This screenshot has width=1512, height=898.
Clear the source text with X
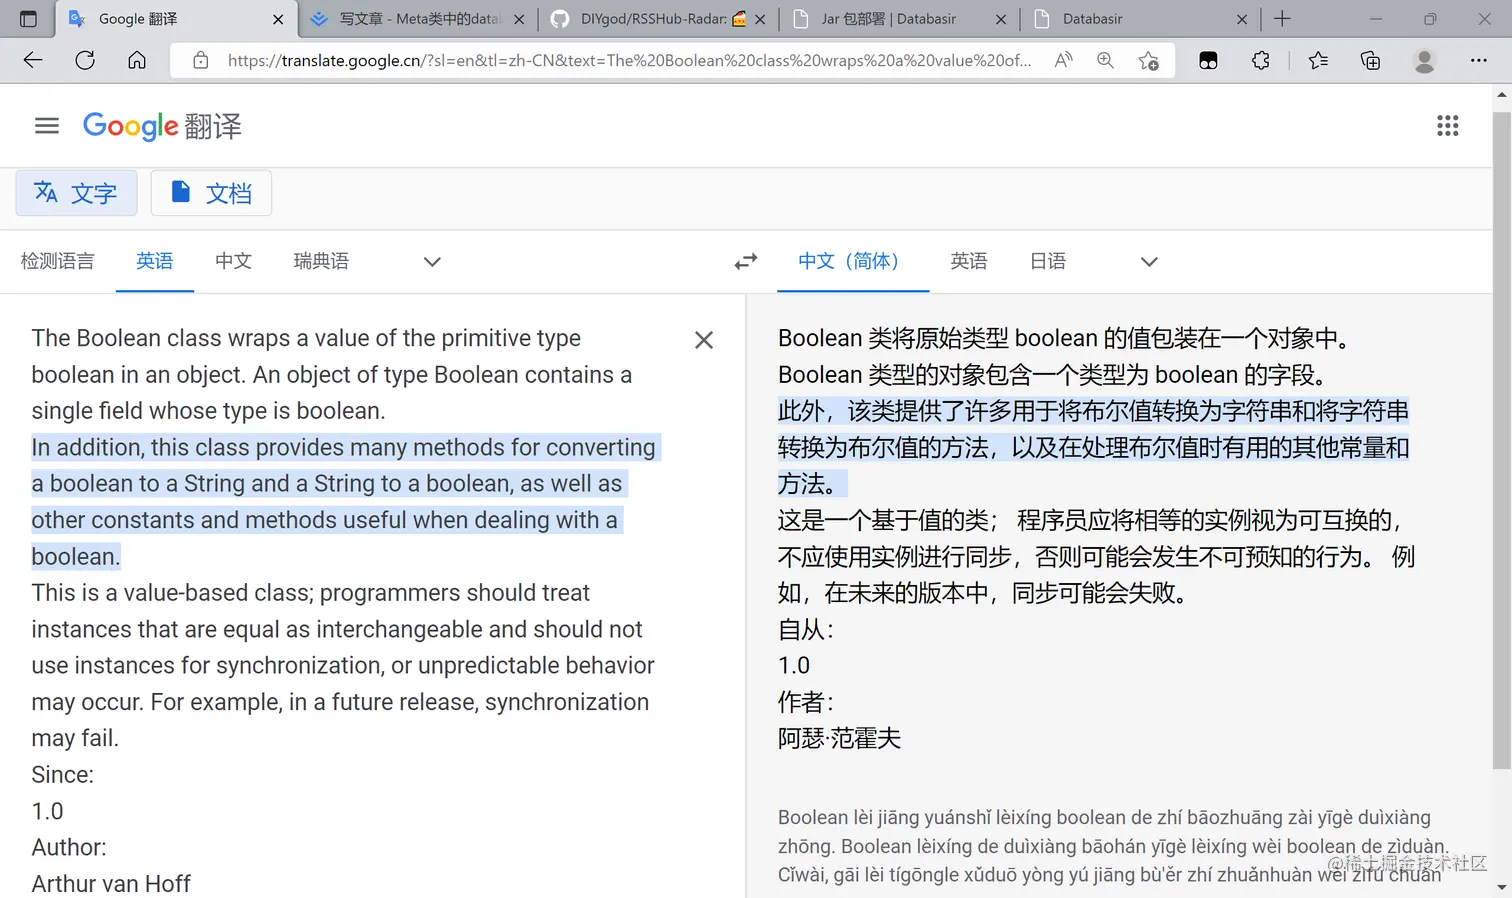click(704, 340)
